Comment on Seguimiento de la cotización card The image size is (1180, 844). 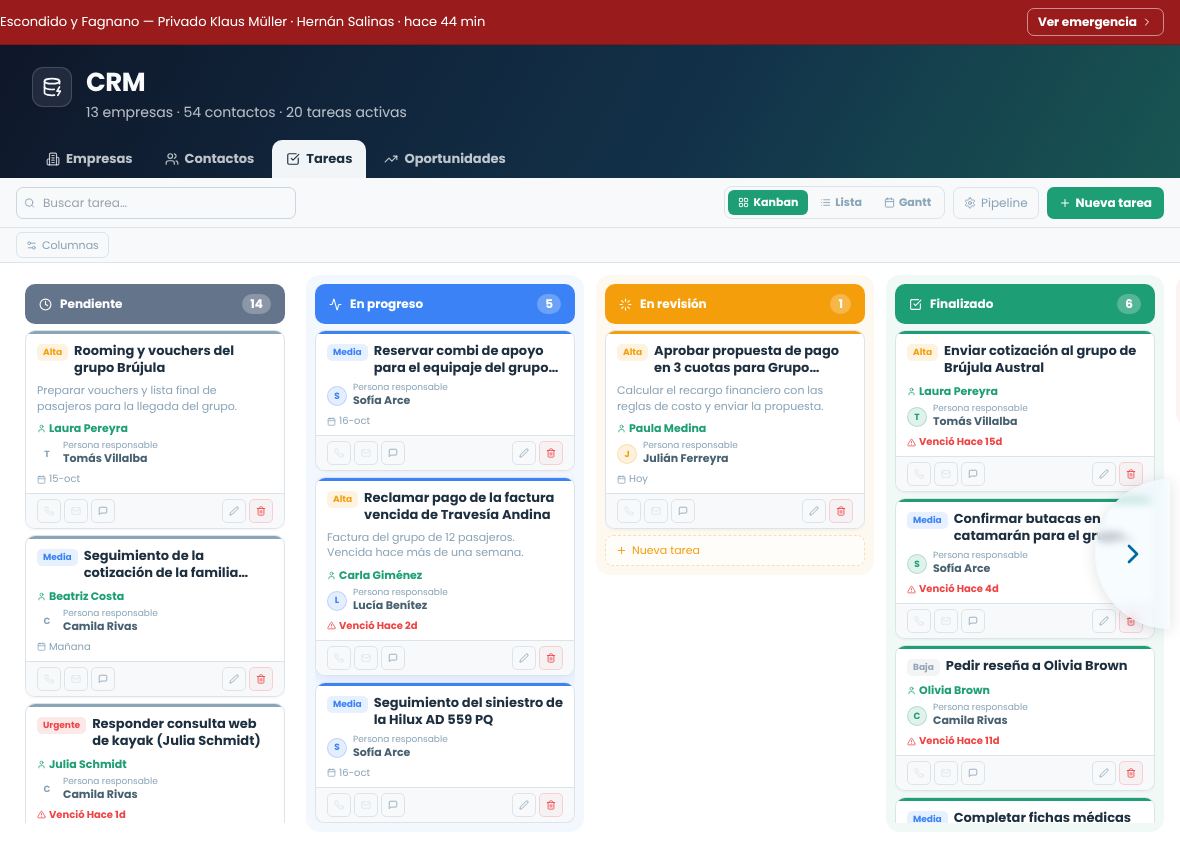pyautogui.click(x=103, y=679)
